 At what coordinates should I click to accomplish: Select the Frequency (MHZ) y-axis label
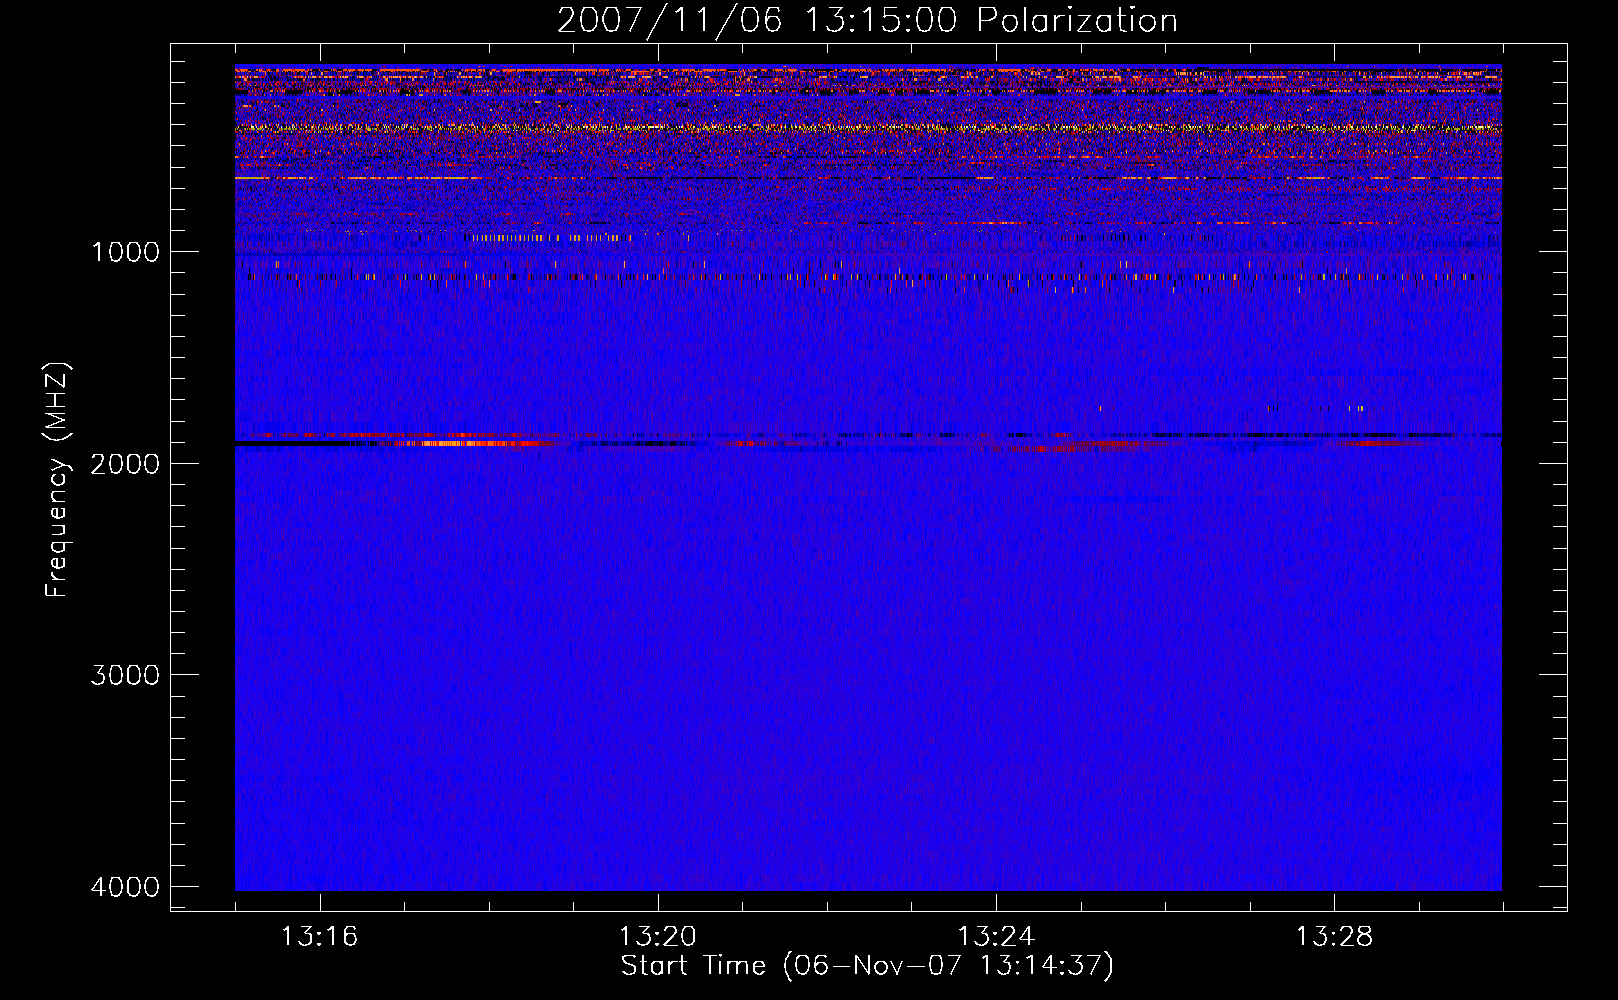point(56,480)
